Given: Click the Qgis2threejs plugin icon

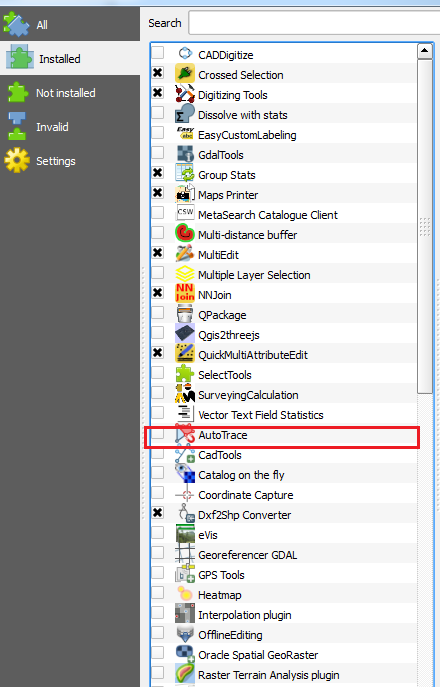Looking at the screenshot, I should [x=185, y=333].
